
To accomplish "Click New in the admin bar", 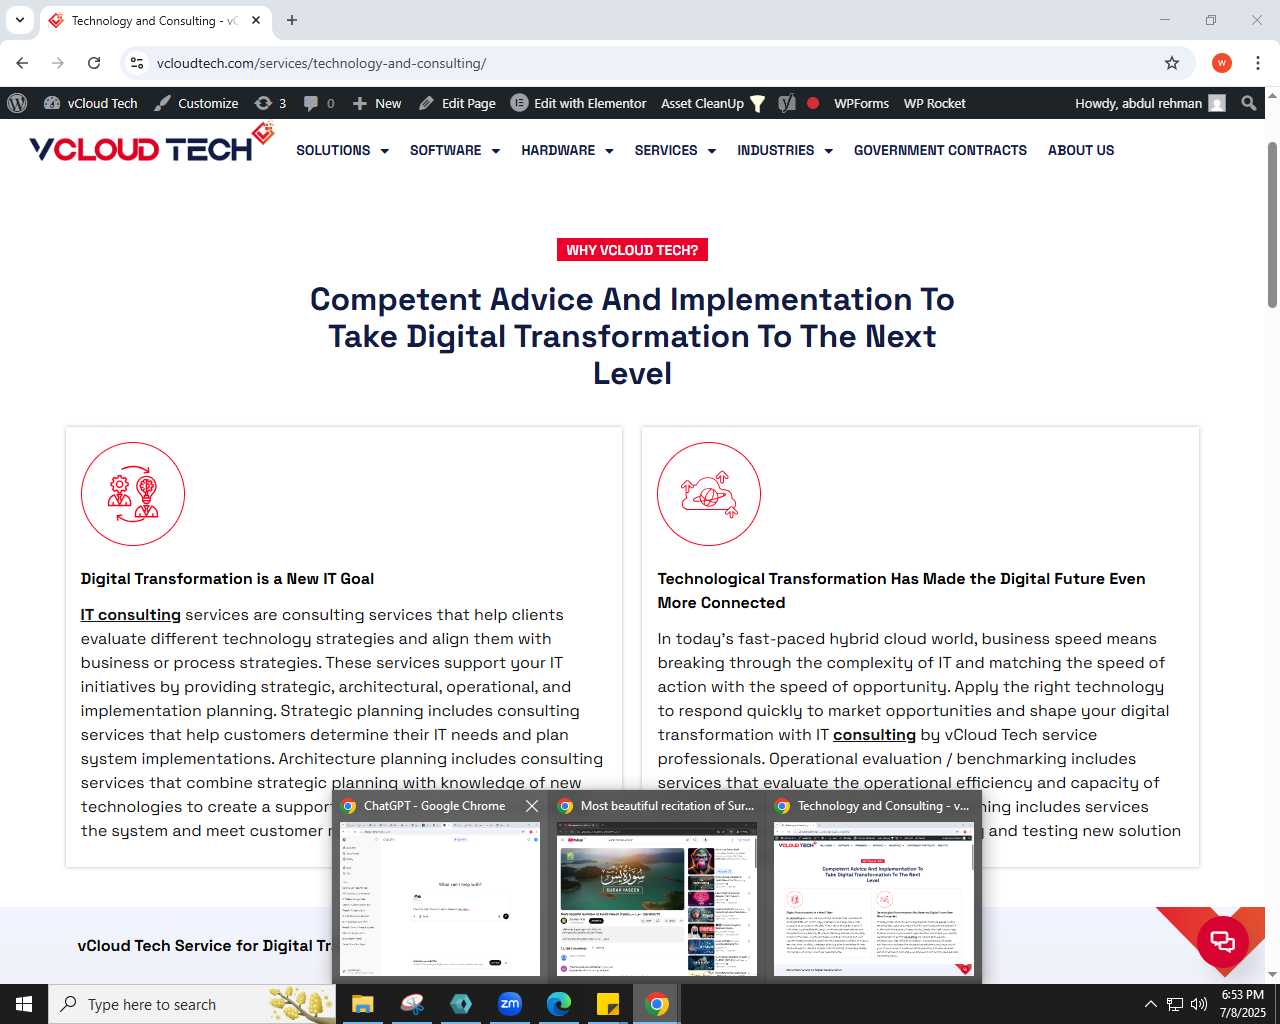I will (377, 103).
